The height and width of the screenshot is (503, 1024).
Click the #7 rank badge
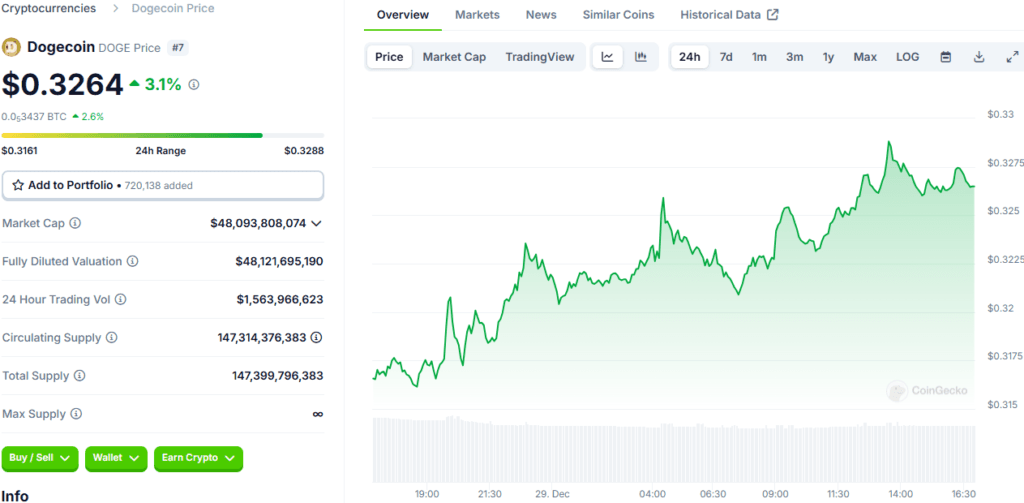178,47
